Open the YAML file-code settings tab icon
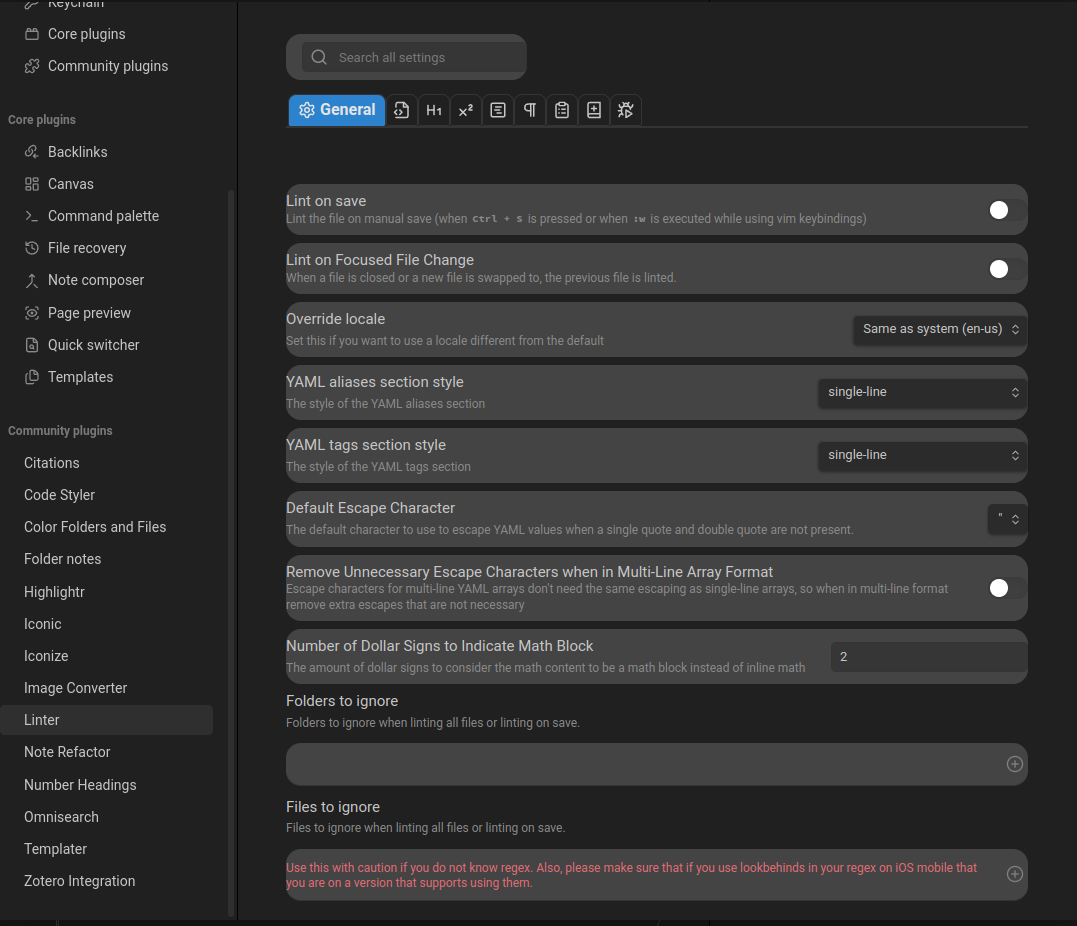The image size is (1077, 926). point(402,110)
